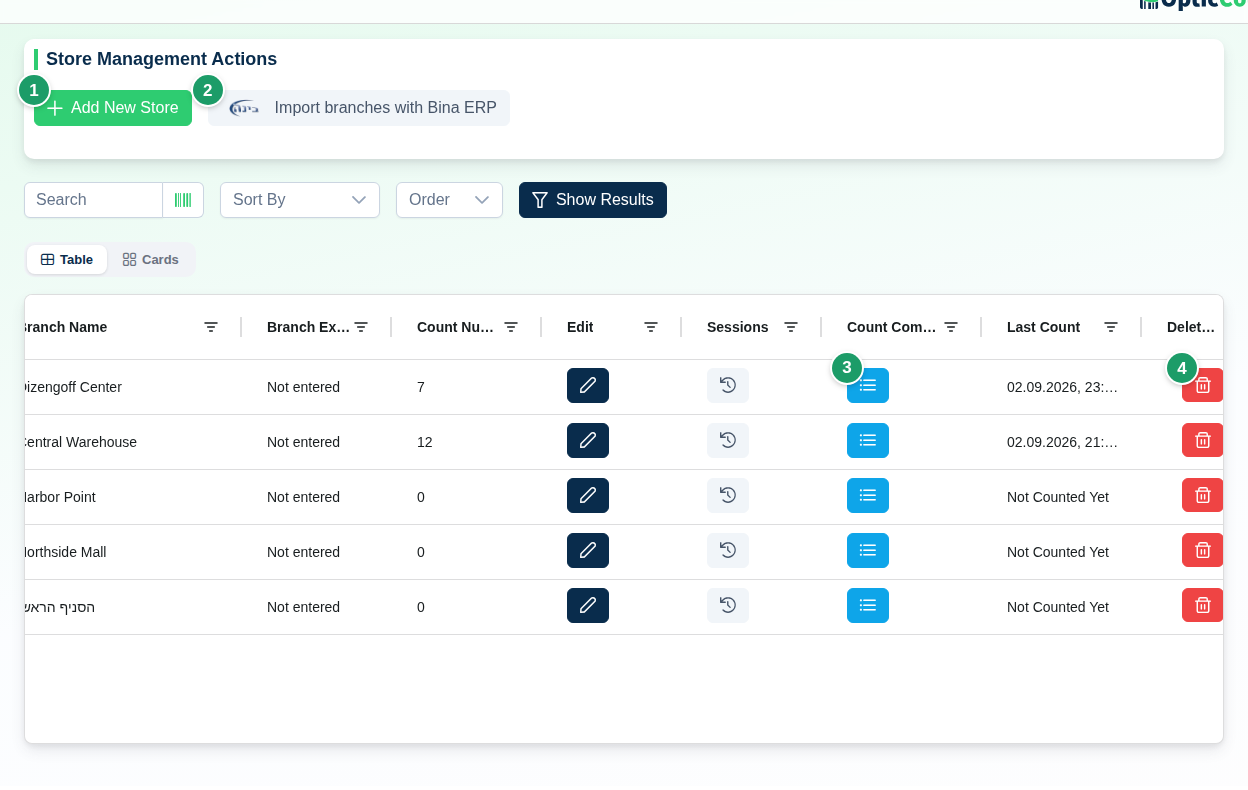The image size is (1248, 790).
Task: Open filter menu for Count Nu… column
Action: click(x=511, y=327)
